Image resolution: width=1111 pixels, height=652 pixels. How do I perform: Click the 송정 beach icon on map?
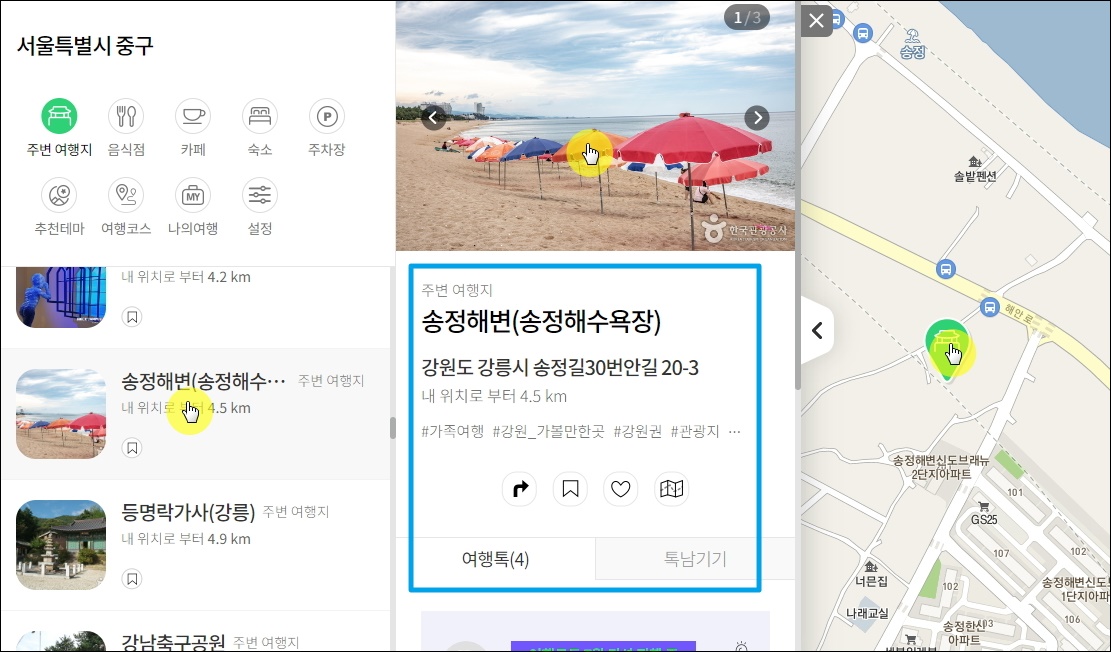pyautogui.click(x=913, y=36)
